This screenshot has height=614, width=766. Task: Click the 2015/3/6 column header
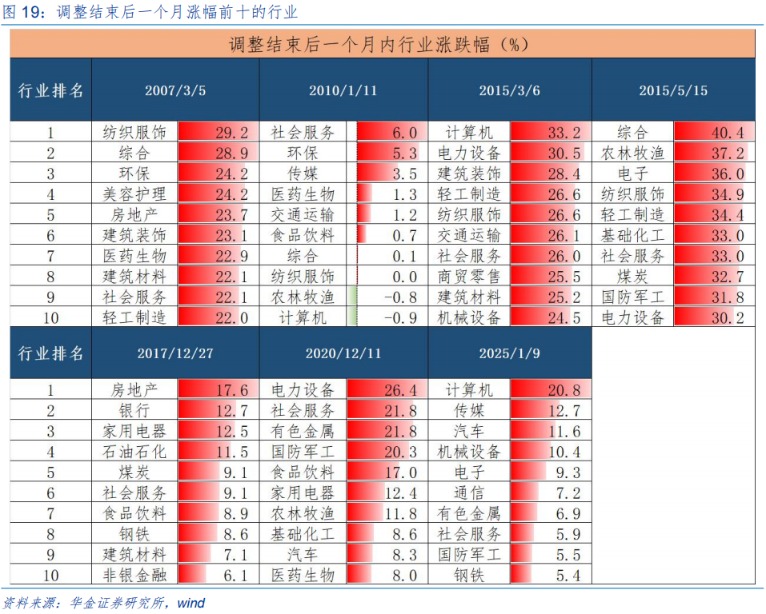pyautogui.click(x=509, y=90)
